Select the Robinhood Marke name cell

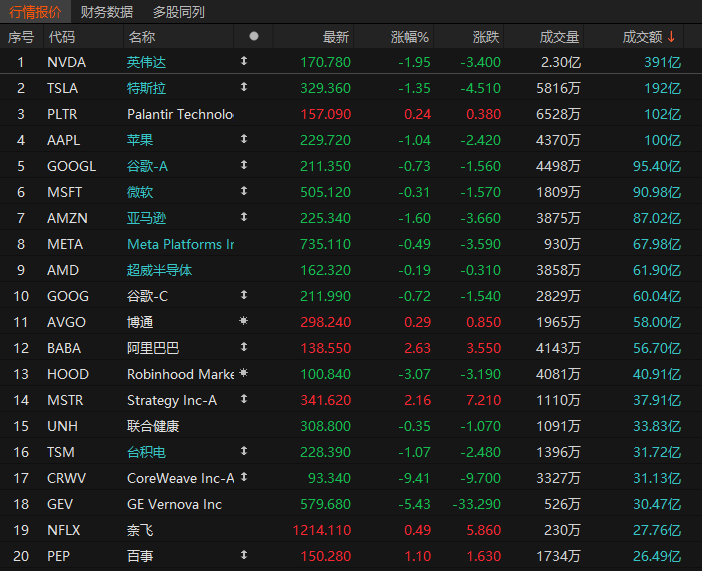180,374
